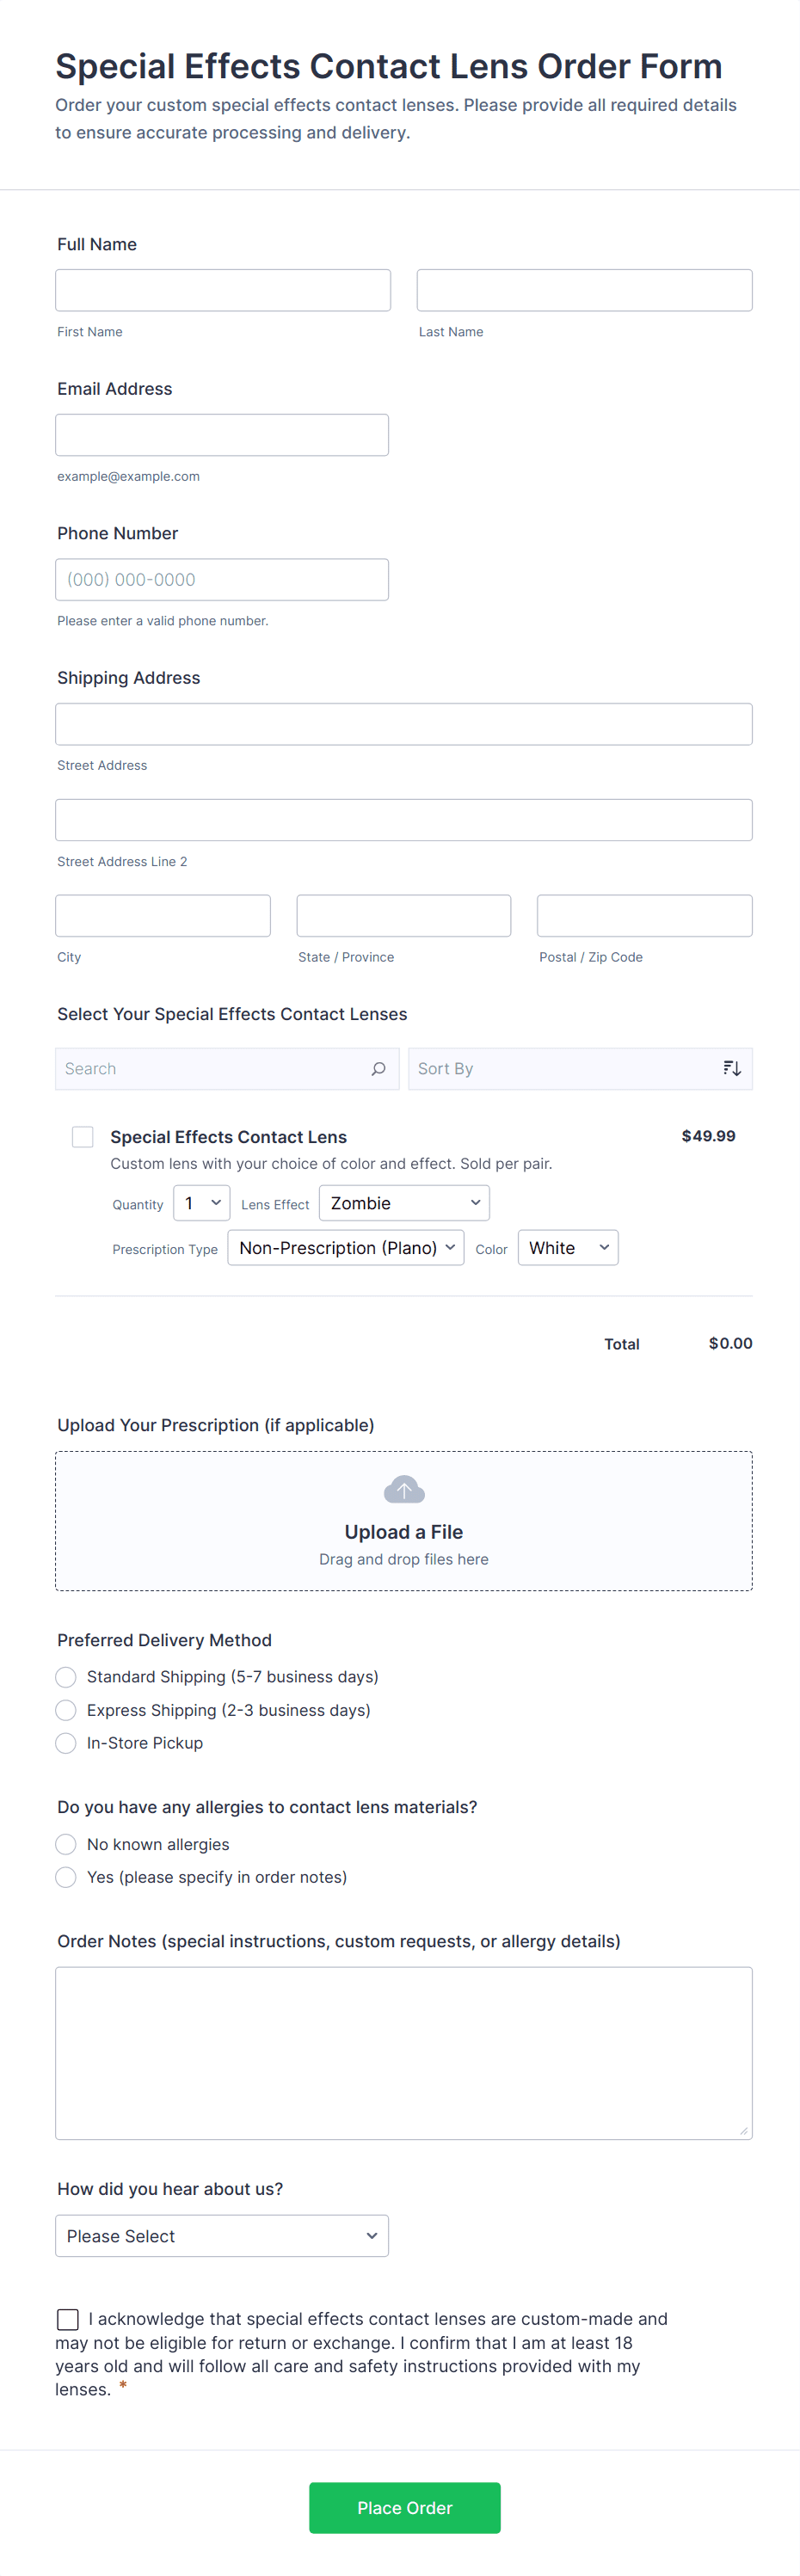Select Standard Shipping delivery option
Image resolution: width=800 pixels, height=2576 pixels.
click(x=66, y=1676)
